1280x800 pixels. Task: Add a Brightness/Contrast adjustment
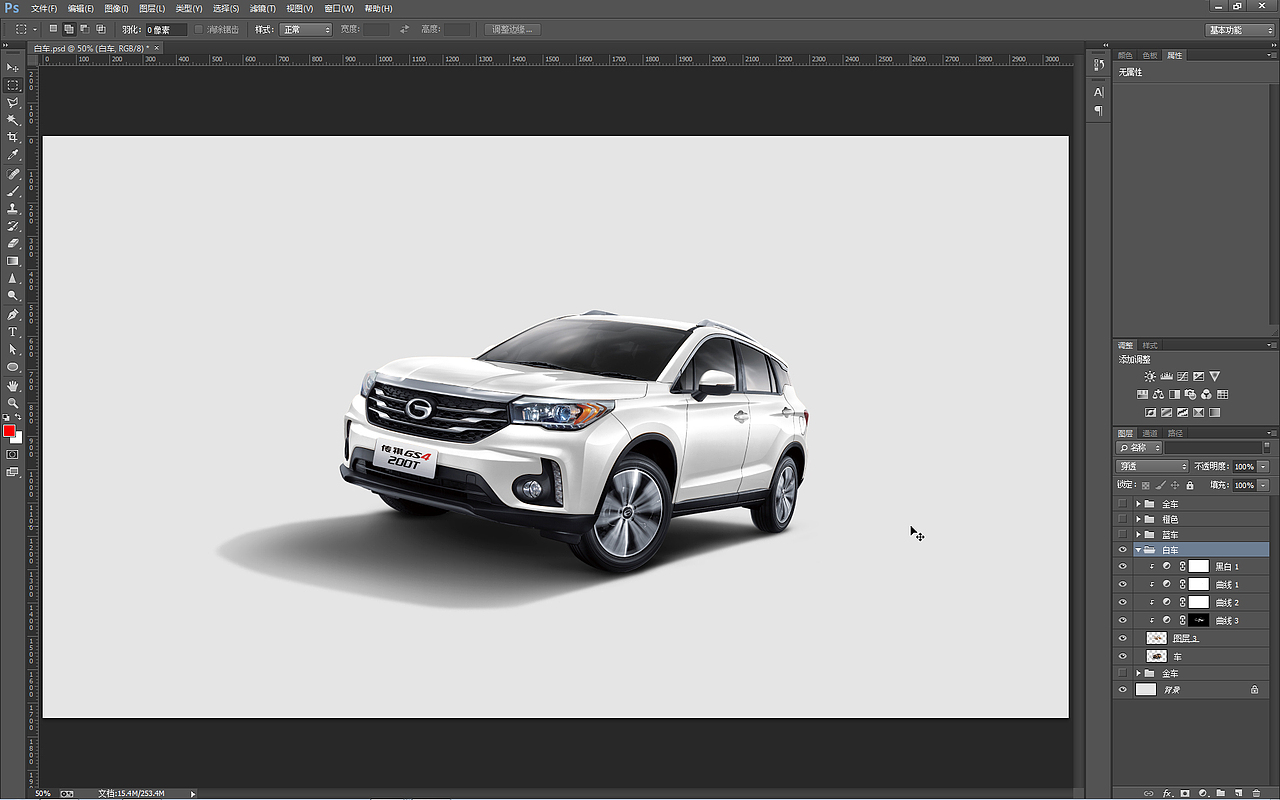tap(1150, 376)
